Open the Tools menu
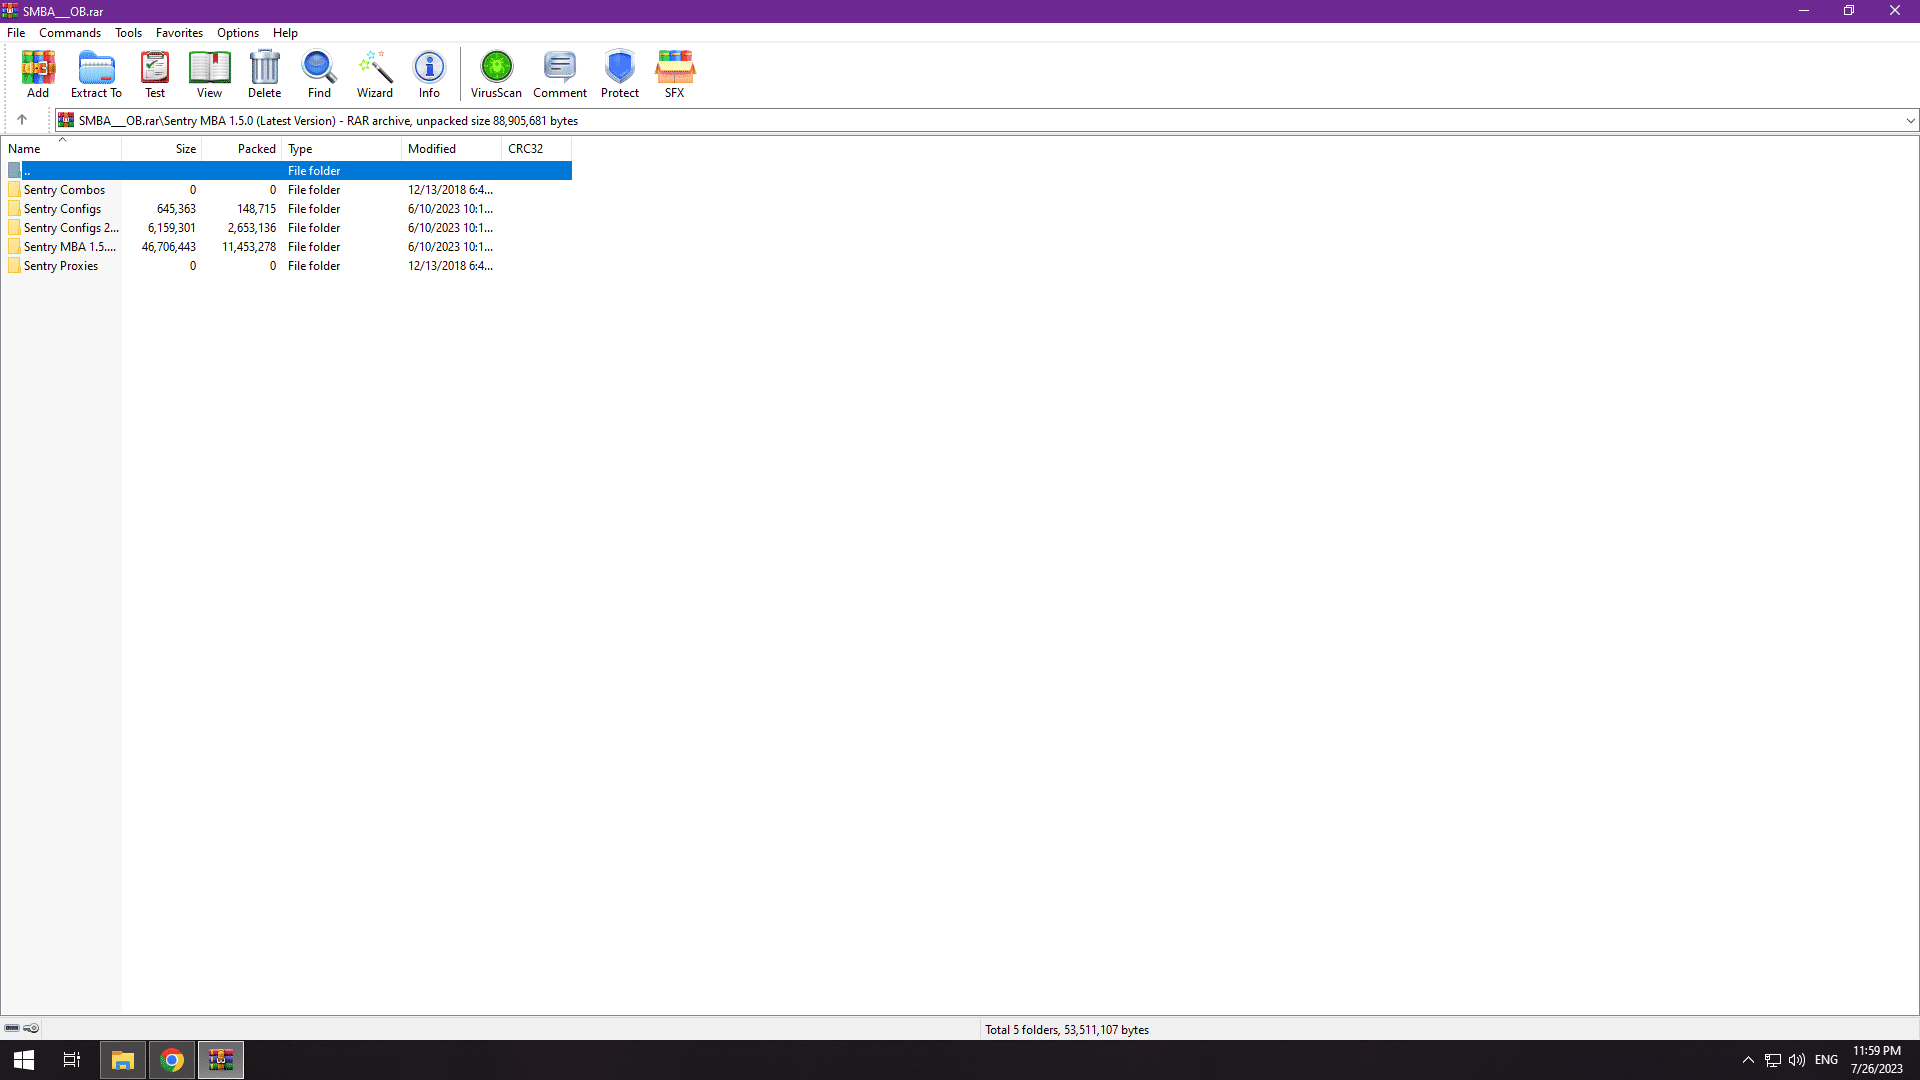1920x1080 pixels. pos(128,33)
